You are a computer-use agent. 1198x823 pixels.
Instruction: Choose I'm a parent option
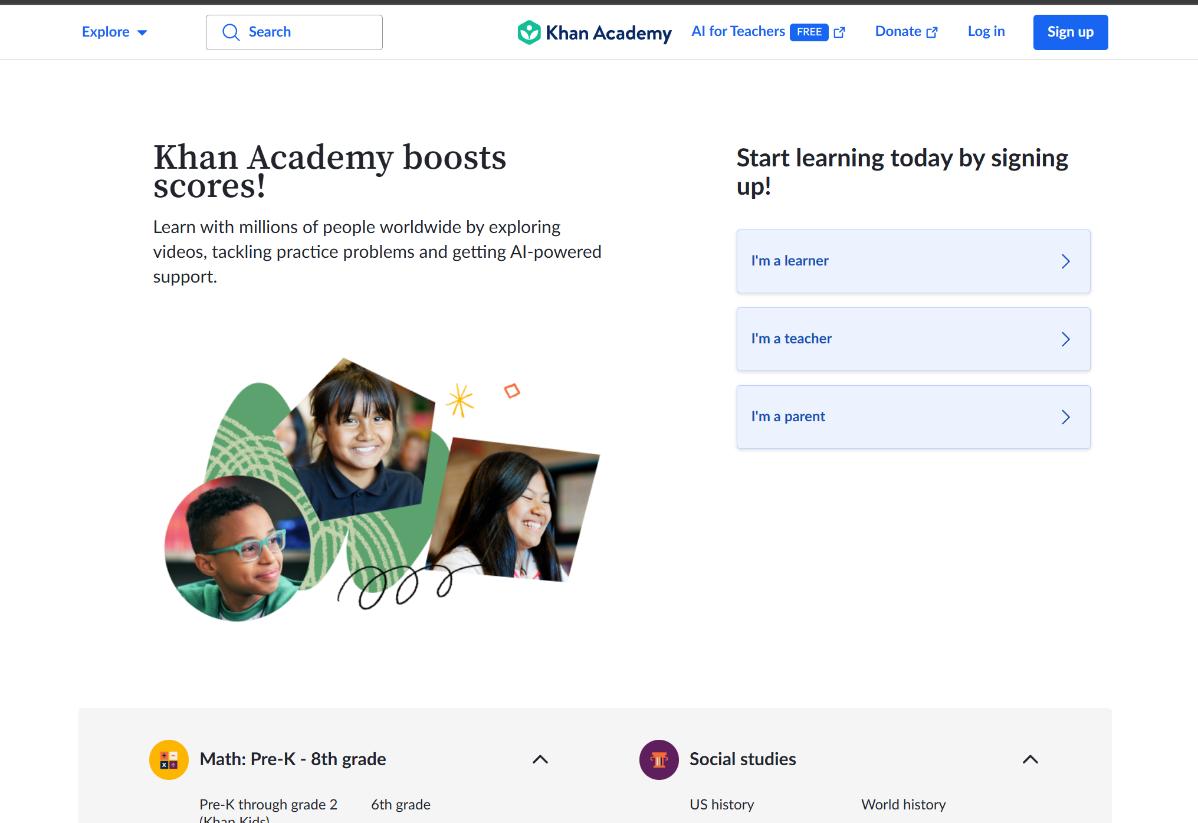tap(912, 417)
